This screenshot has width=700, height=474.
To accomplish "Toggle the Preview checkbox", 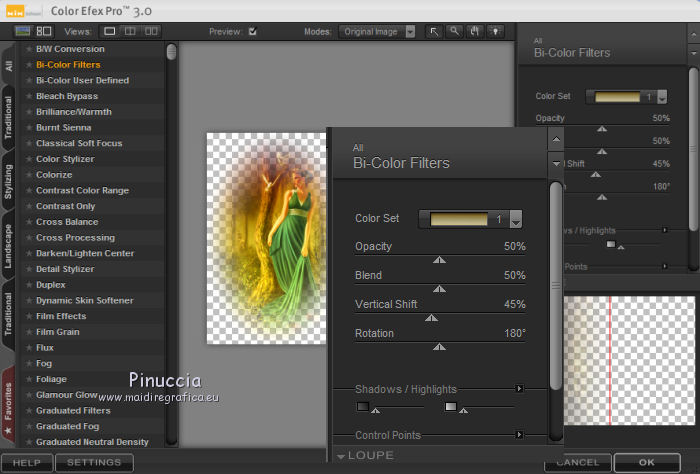I will tap(252, 31).
